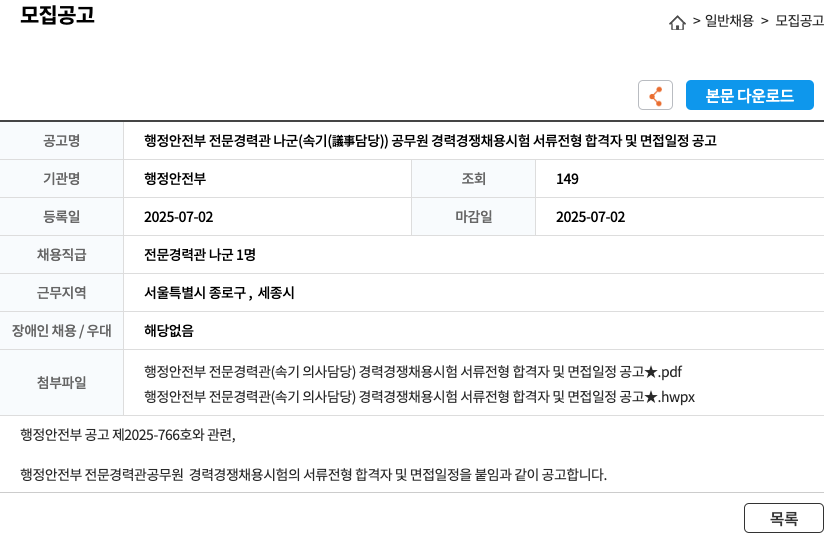
Task: Open the 일반채용 breadcrumb link
Action: [x=729, y=21]
